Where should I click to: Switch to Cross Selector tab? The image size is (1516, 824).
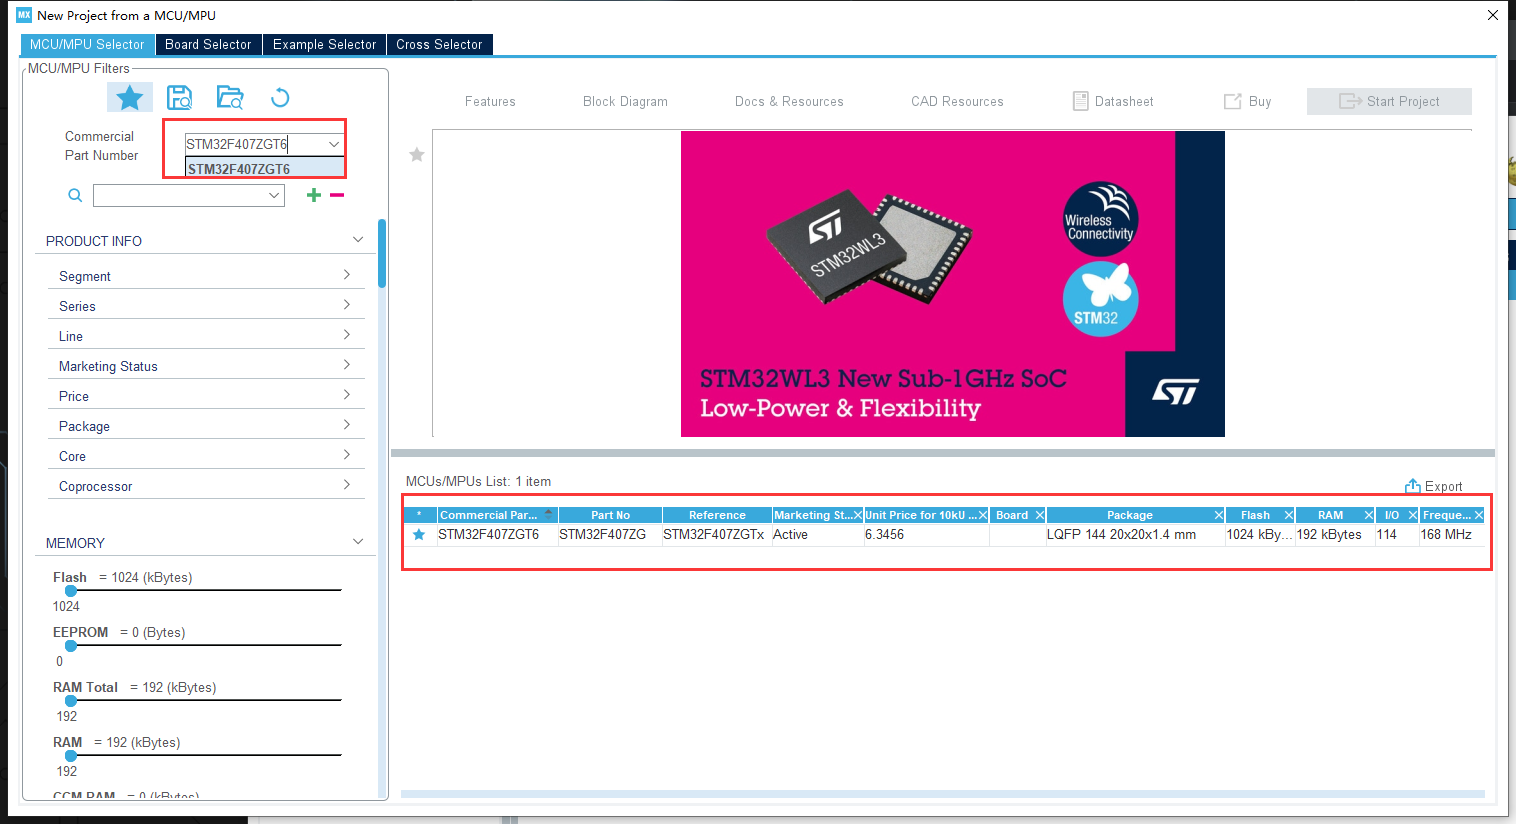439,44
